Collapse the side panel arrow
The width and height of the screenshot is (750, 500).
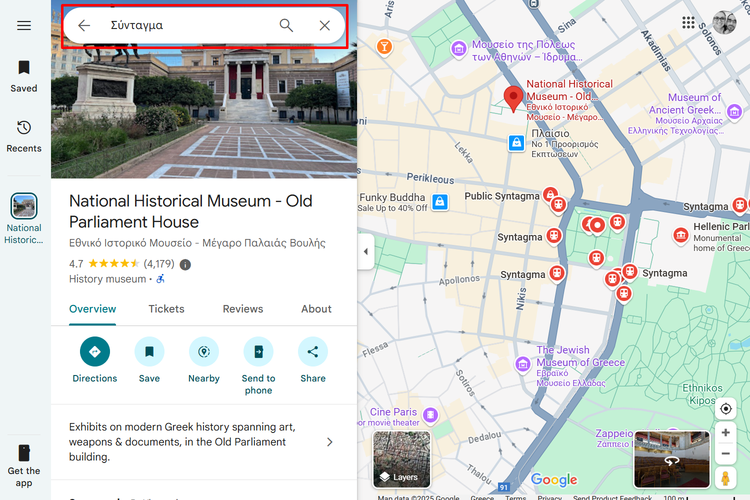365,252
